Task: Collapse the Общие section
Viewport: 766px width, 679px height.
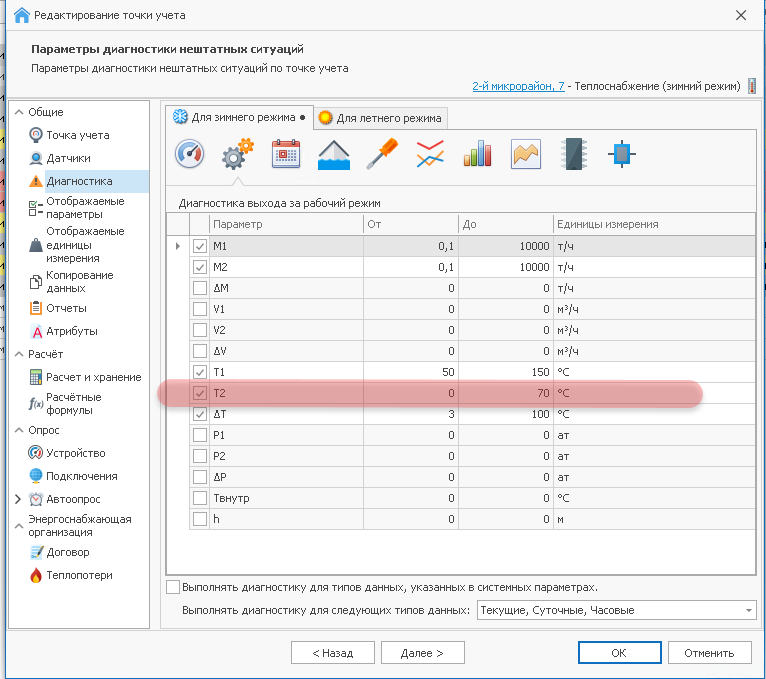Action: pyautogui.click(x=18, y=113)
